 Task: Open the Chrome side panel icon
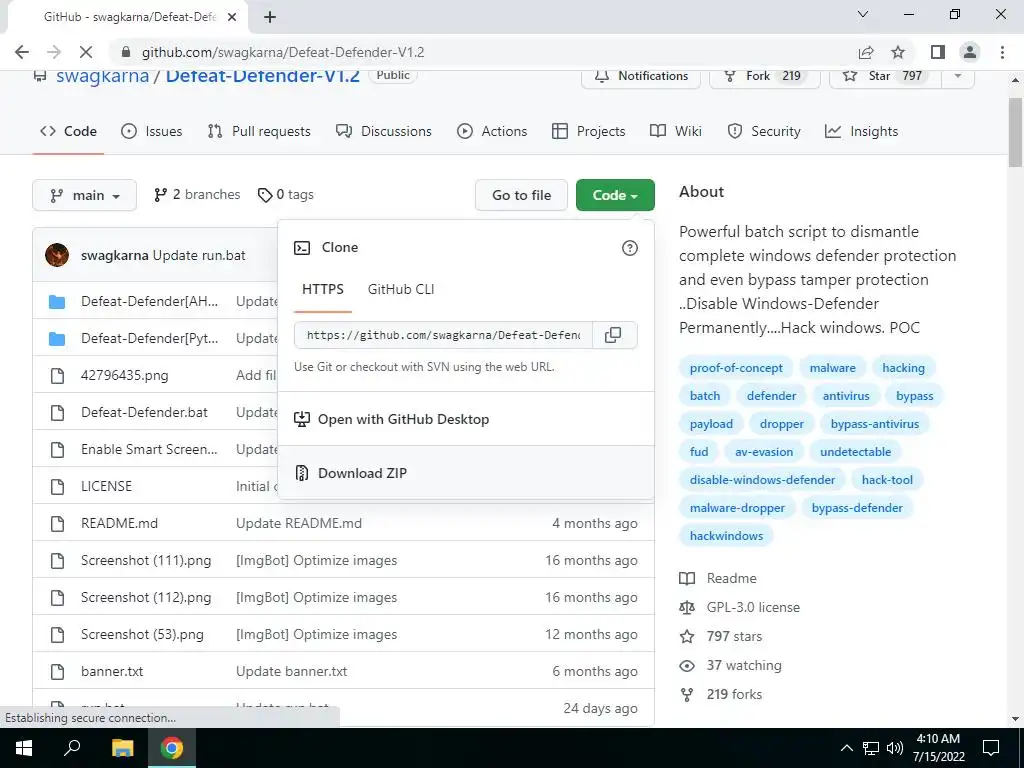(x=938, y=52)
